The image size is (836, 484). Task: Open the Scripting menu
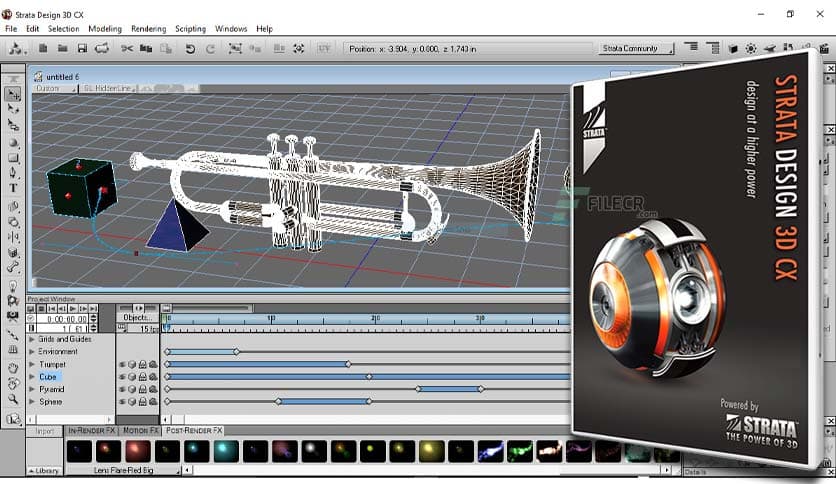pos(190,29)
